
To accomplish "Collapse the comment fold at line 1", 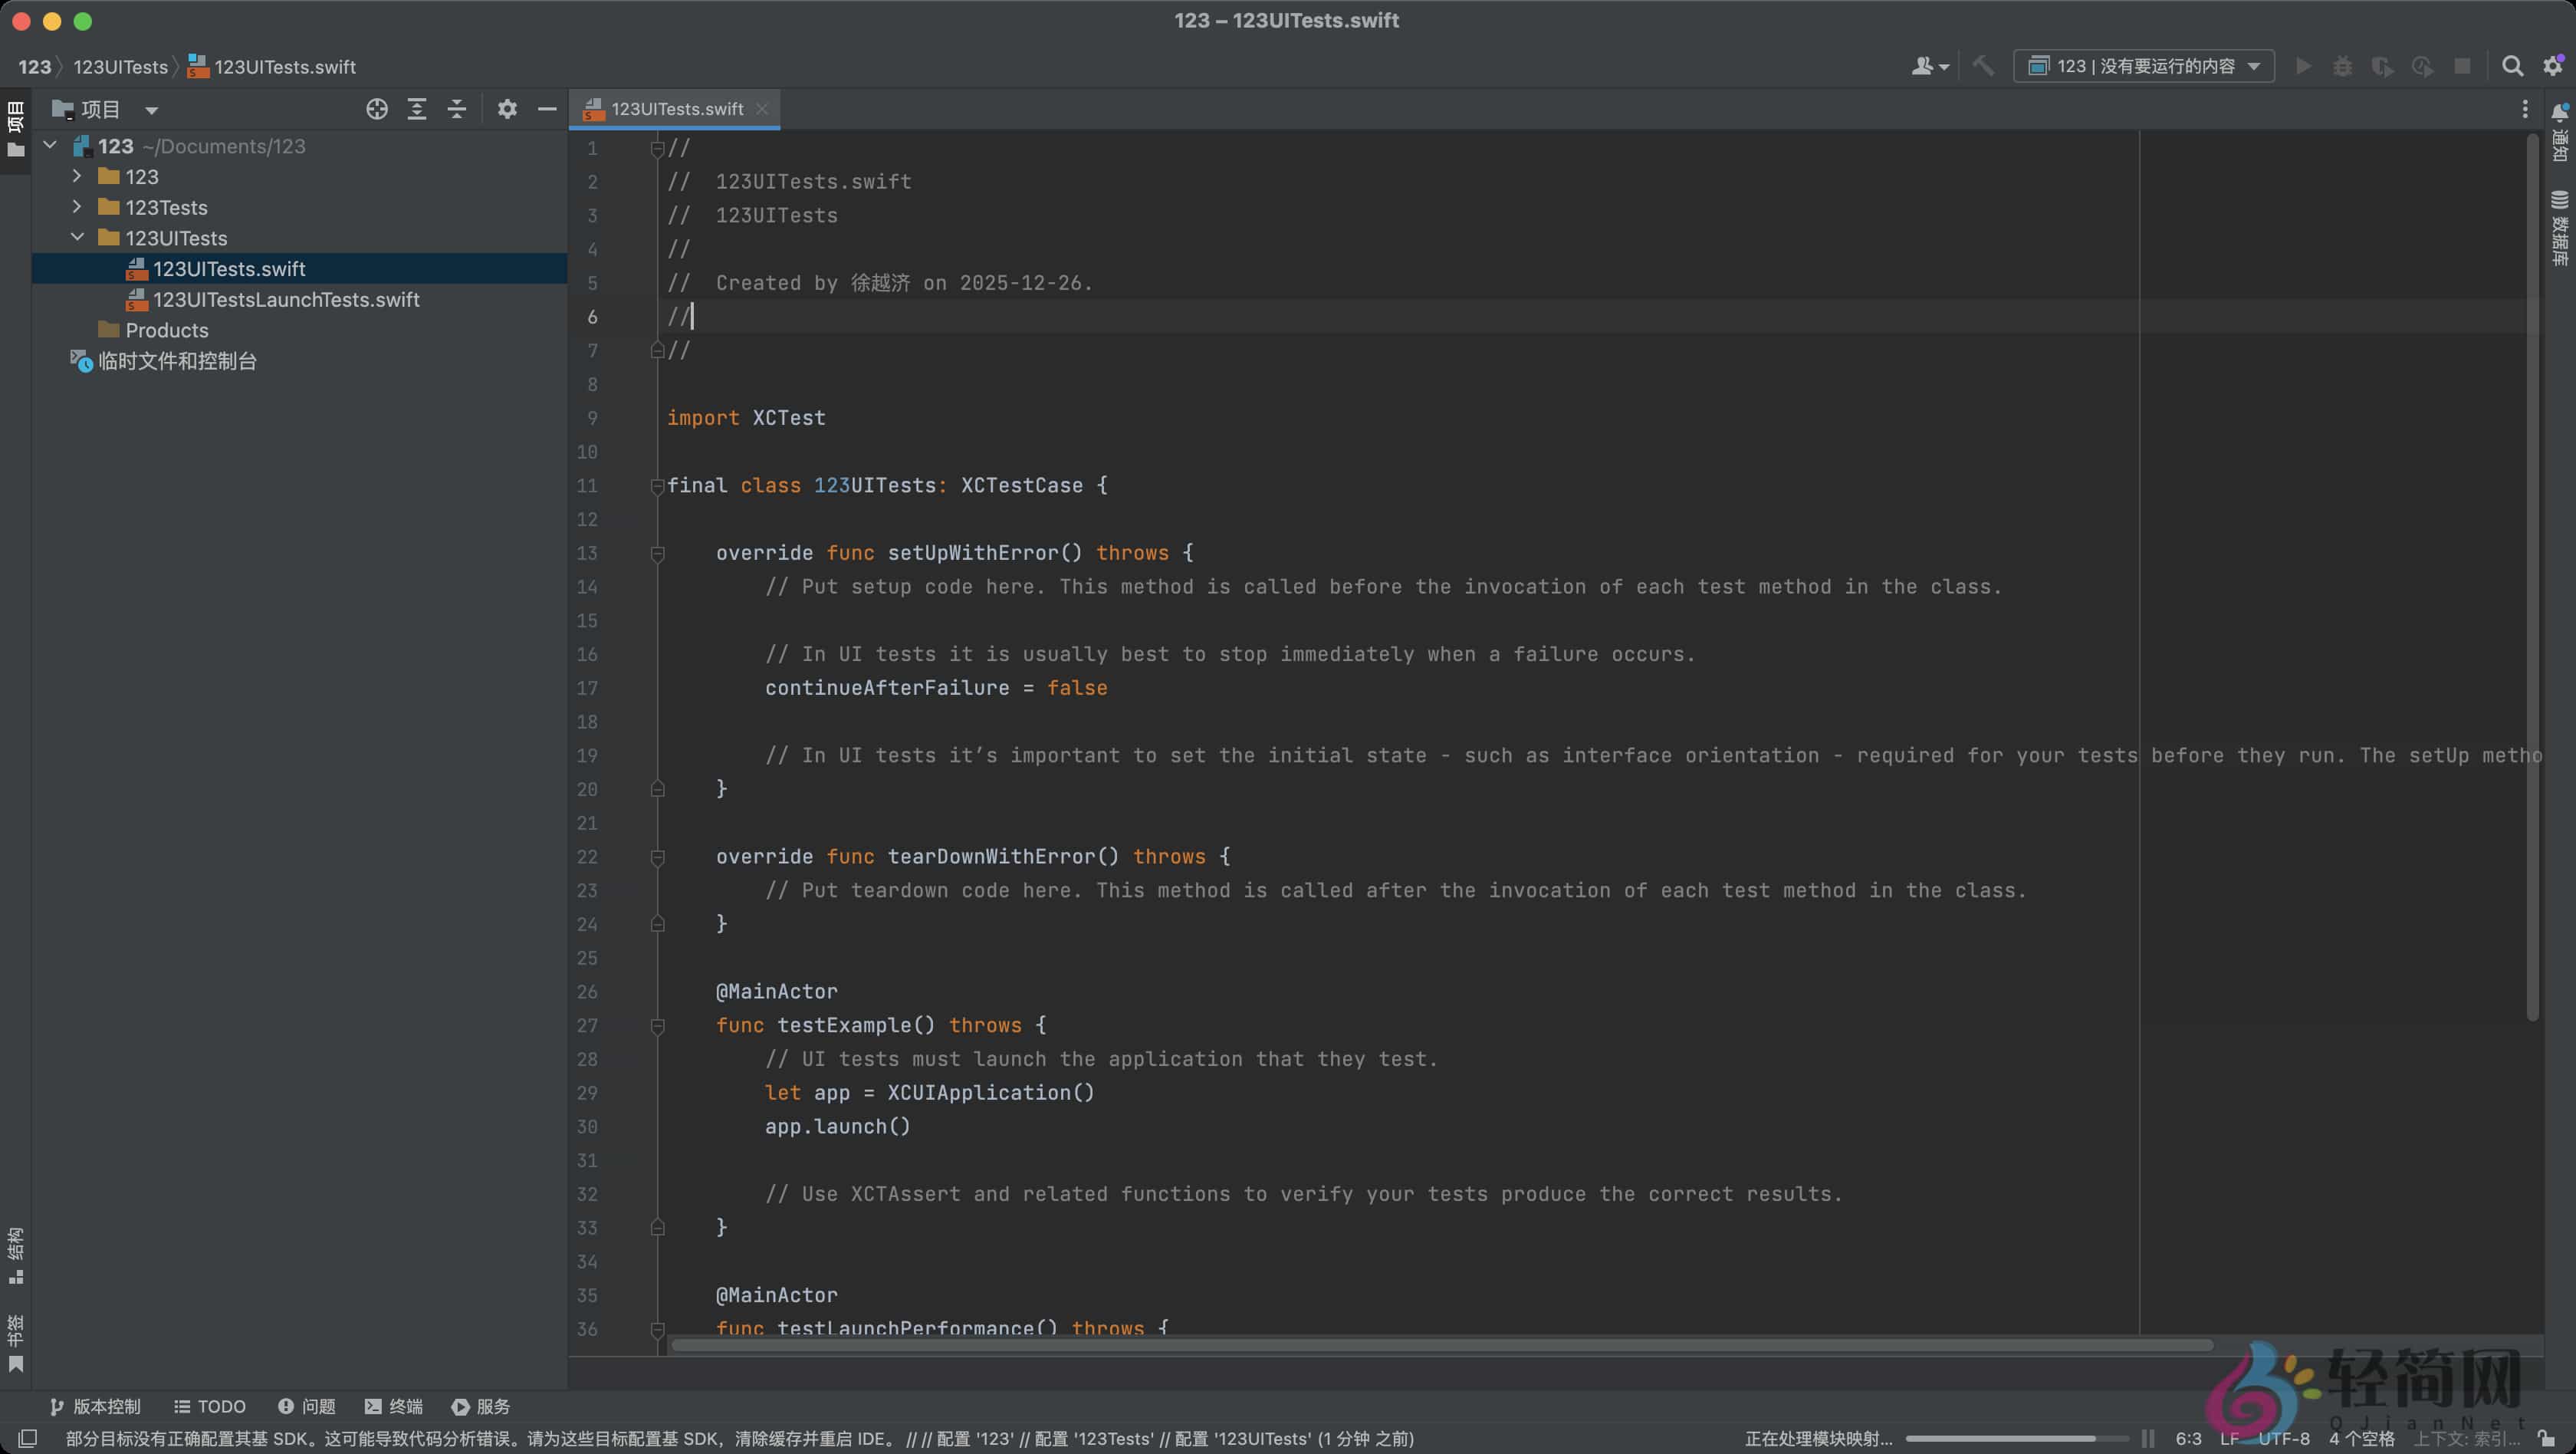I will click(658, 148).
